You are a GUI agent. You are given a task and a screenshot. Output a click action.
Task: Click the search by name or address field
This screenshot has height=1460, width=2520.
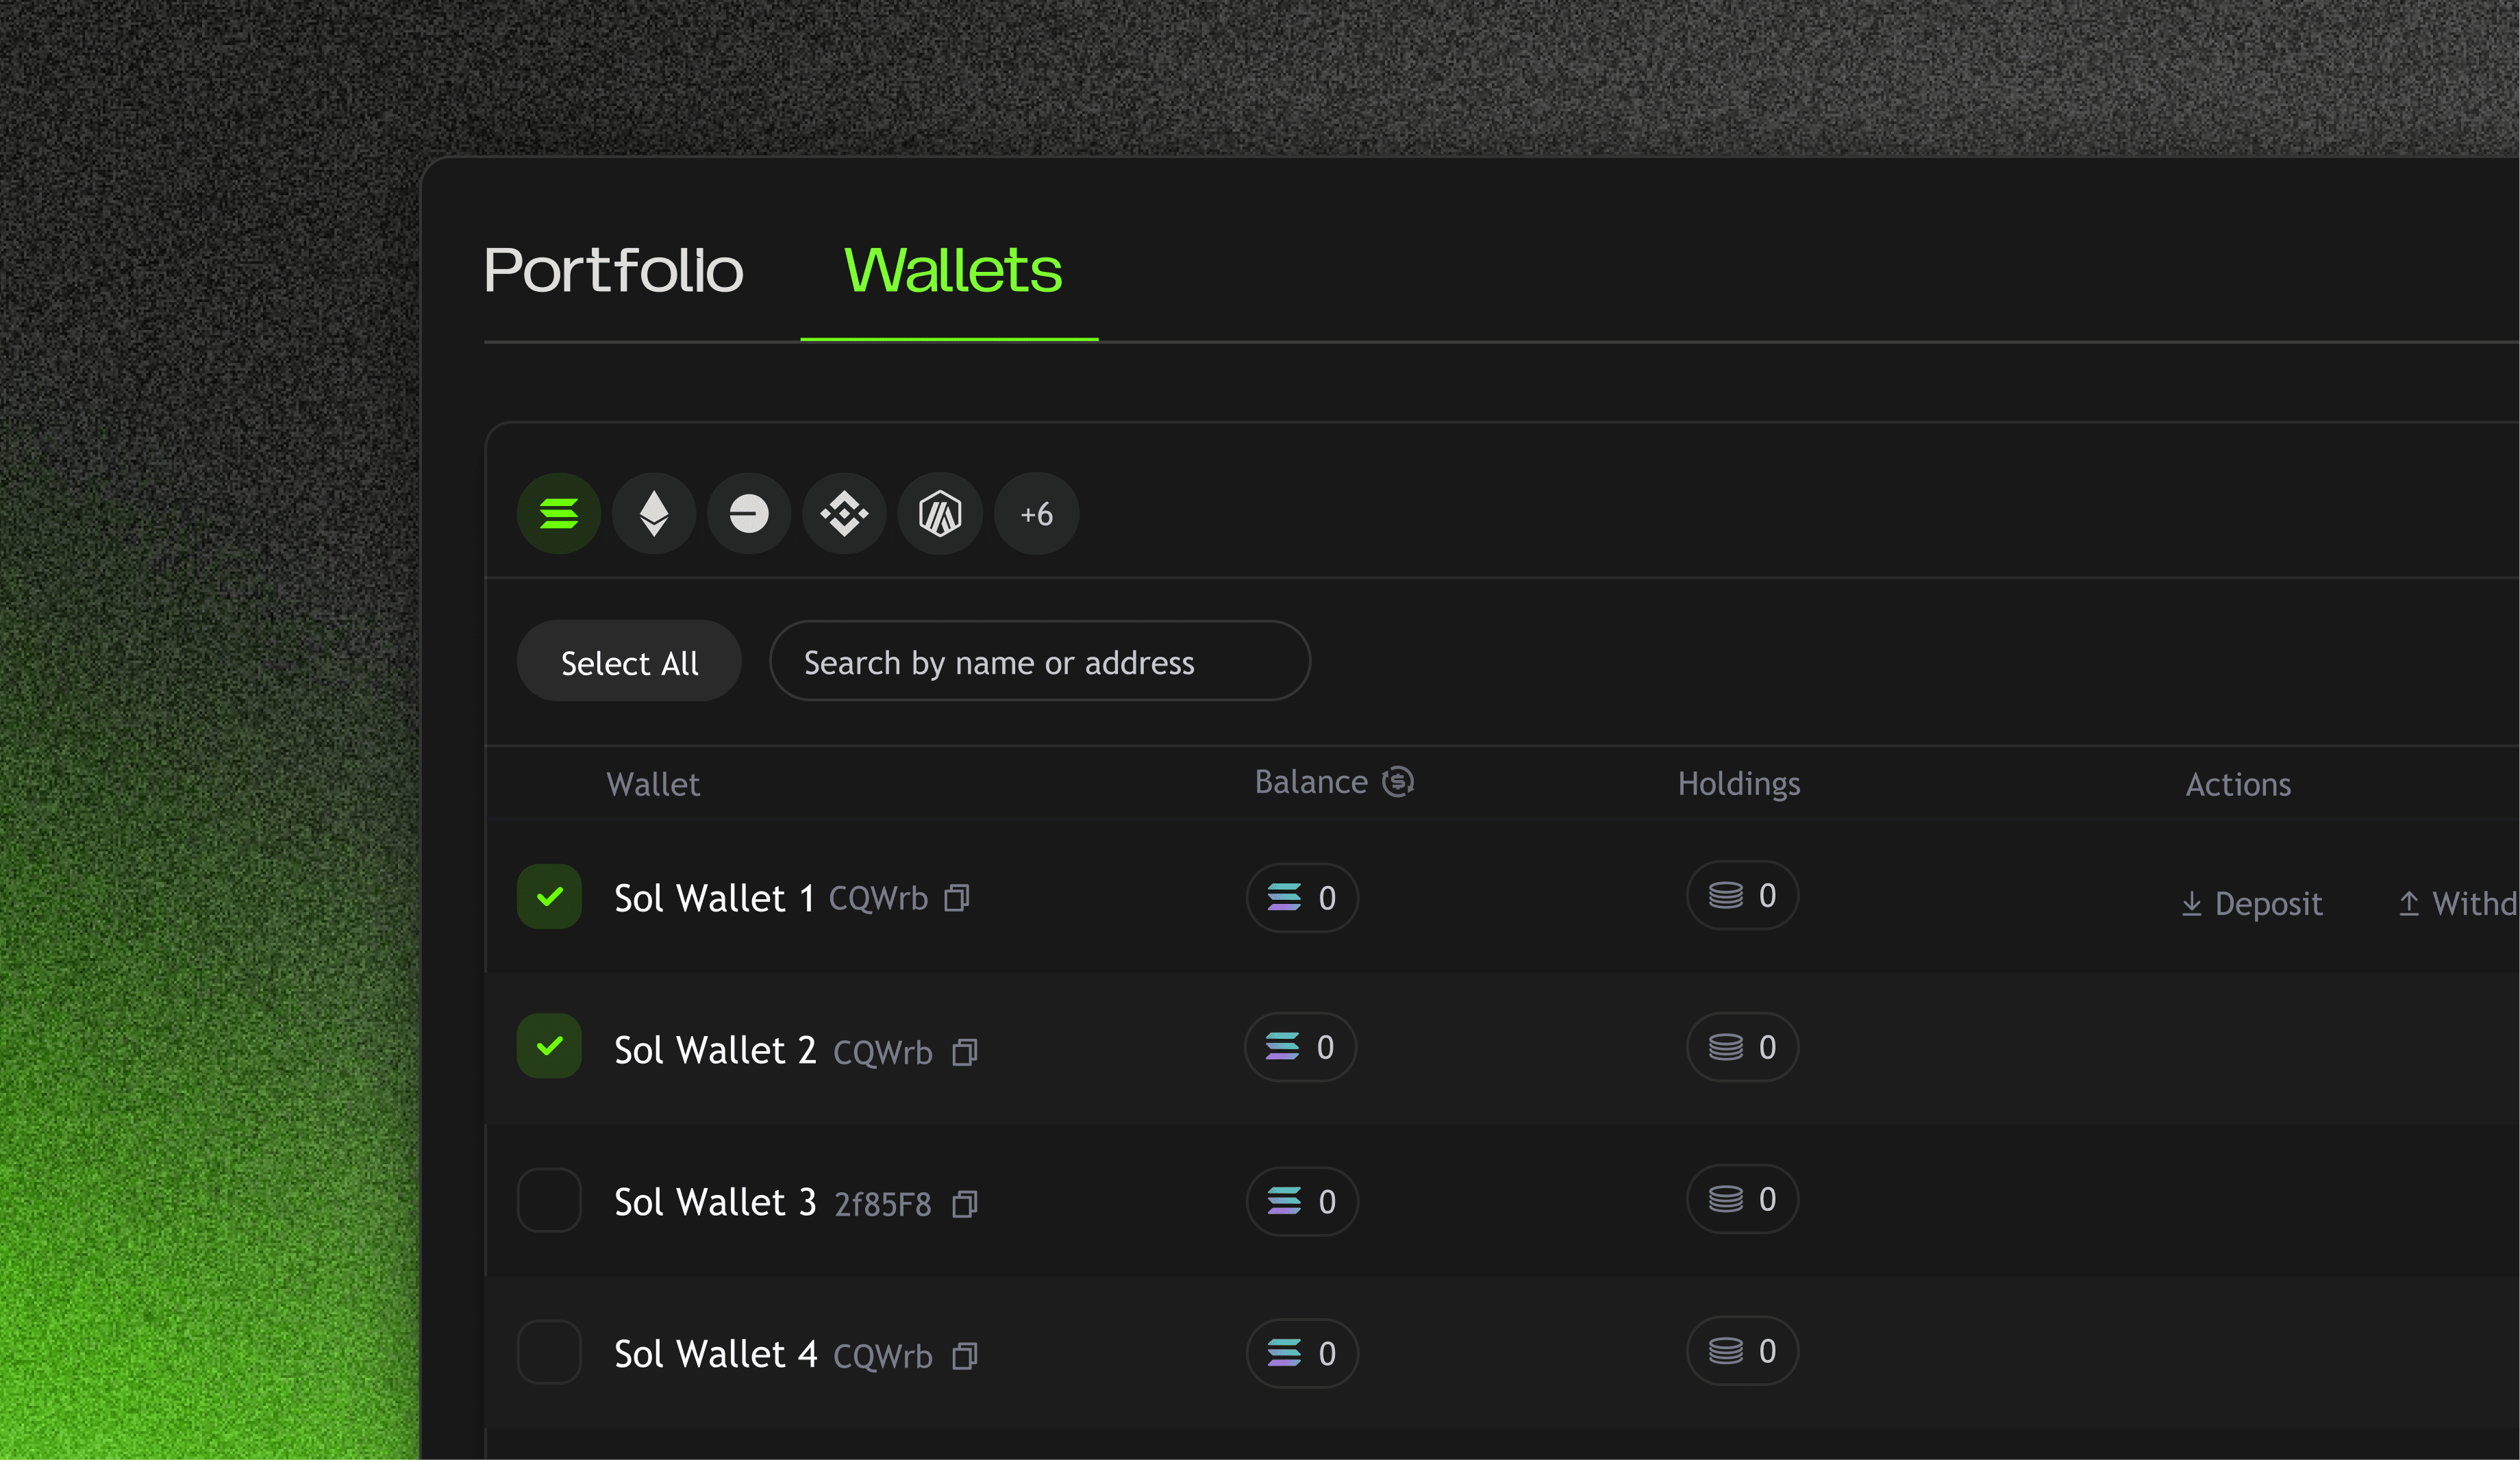tap(1039, 662)
